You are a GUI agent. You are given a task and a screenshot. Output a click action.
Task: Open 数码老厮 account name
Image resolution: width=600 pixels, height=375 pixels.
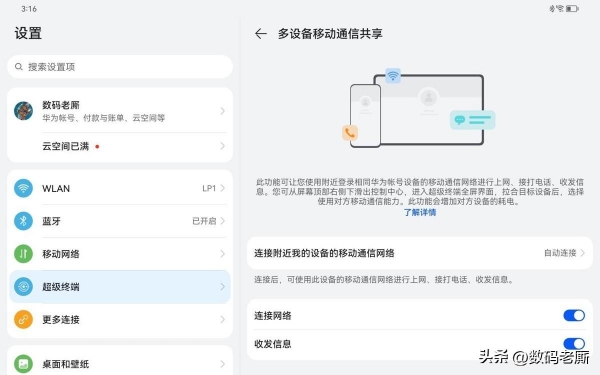(61, 105)
